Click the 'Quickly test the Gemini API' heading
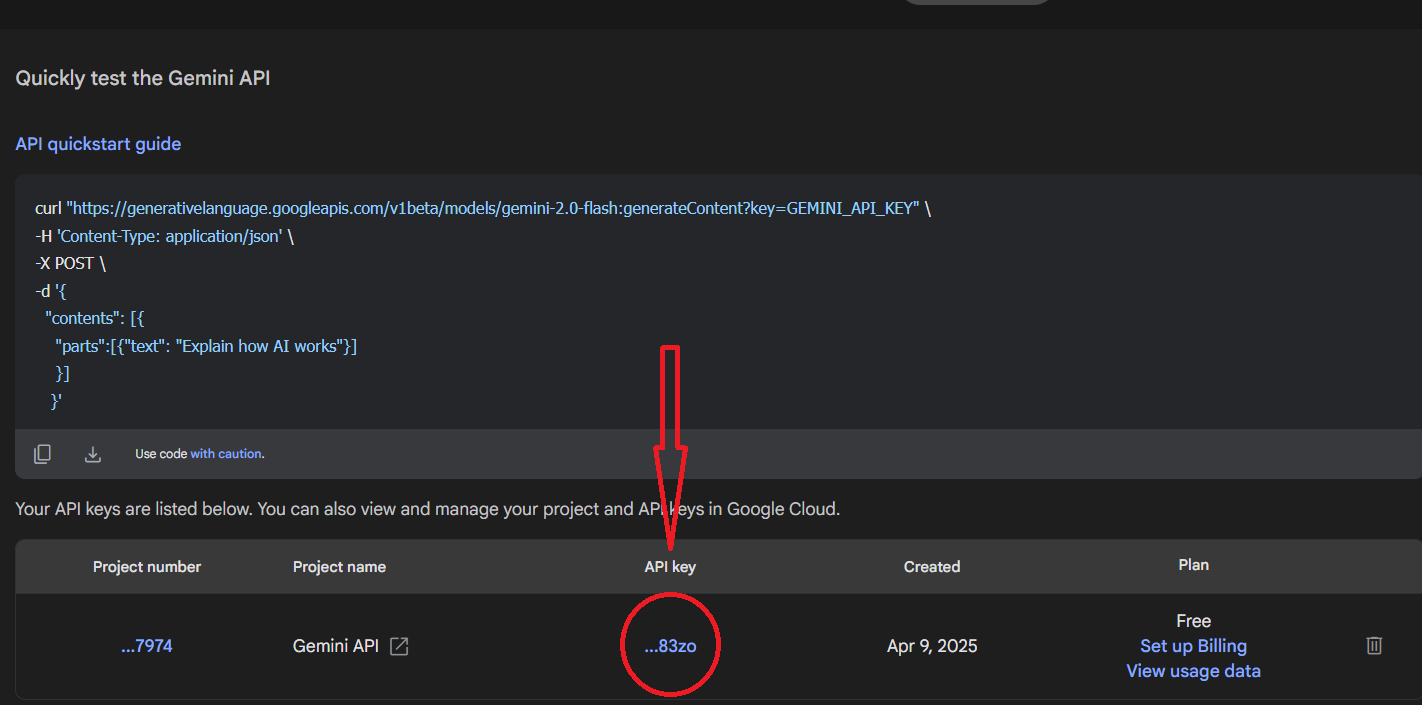Viewport: 1422px width, 705px height. pos(143,78)
